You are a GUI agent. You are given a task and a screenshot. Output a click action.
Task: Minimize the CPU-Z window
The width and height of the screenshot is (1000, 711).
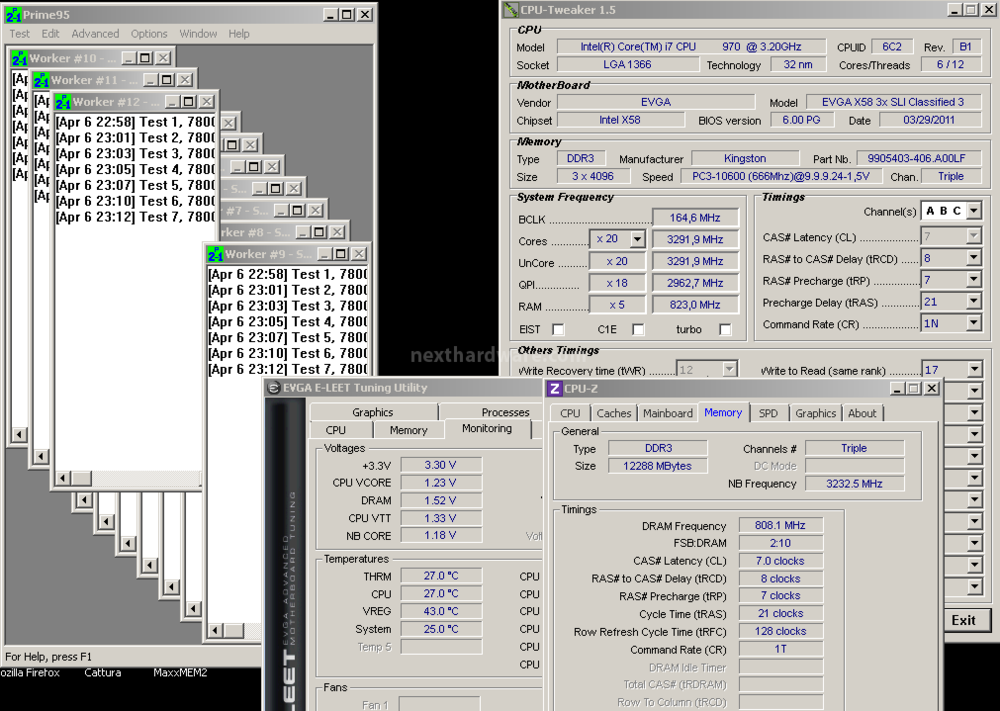pyautogui.click(x=897, y=388)
